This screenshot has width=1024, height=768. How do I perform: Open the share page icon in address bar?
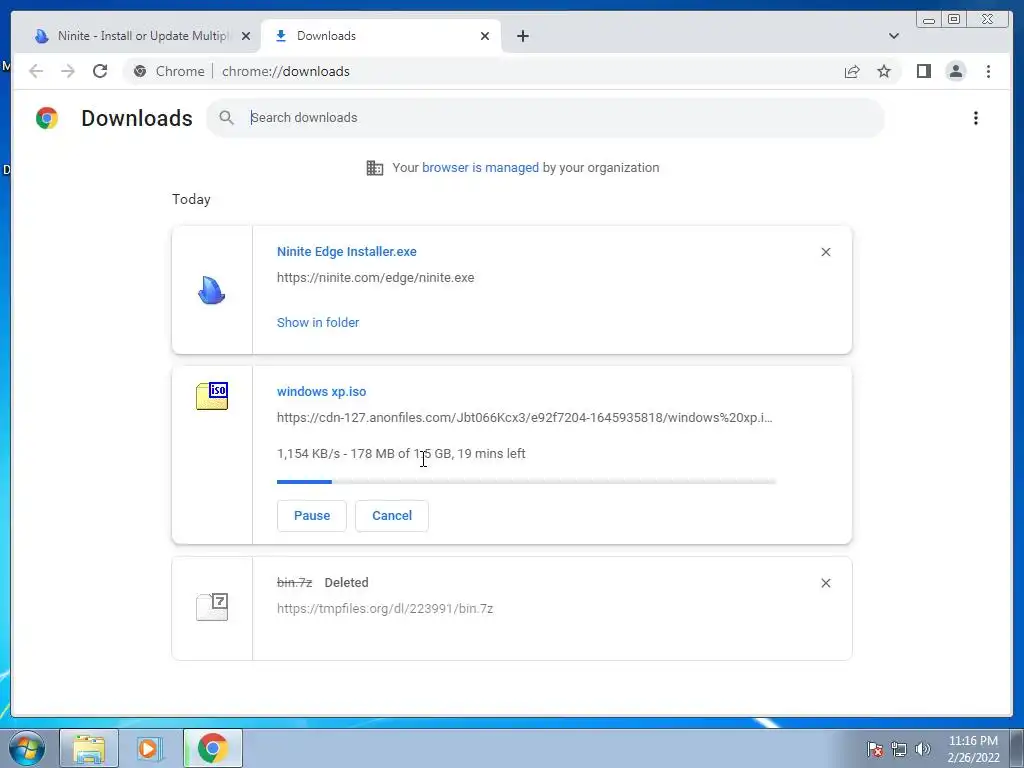tap(852, 71)
